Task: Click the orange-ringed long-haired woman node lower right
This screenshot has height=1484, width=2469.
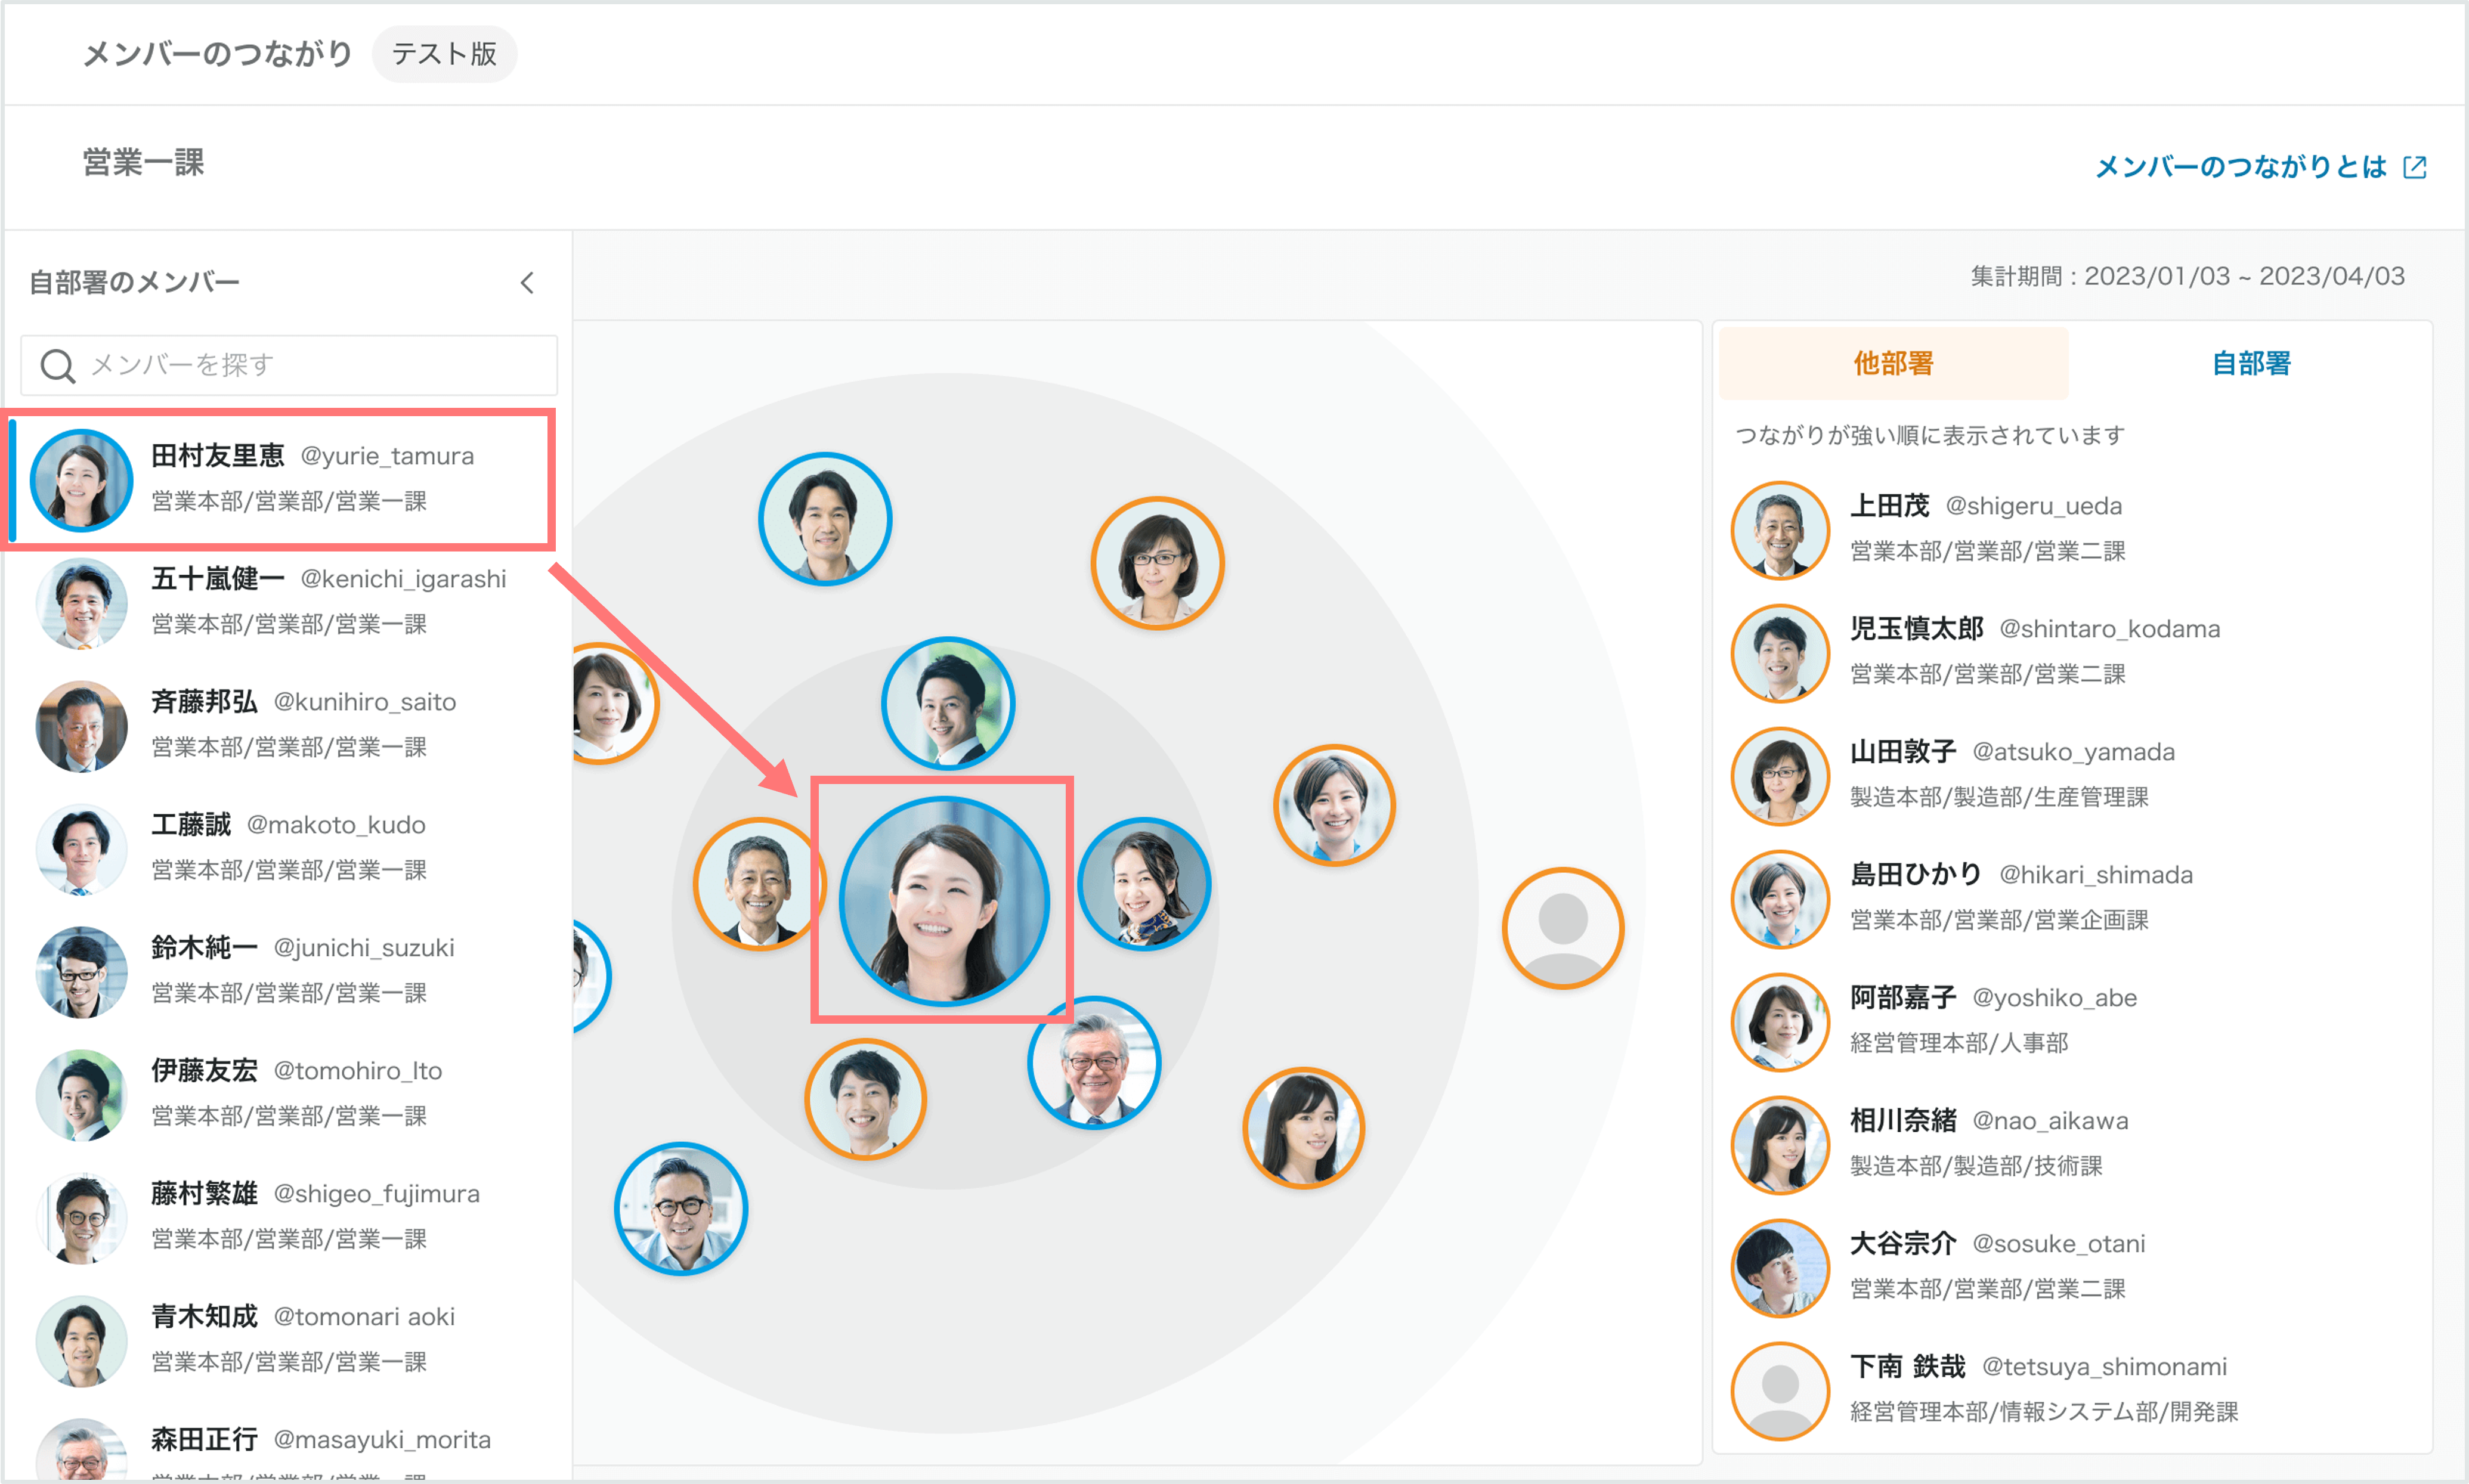Action: pyautogui.click(x=1303, y=1128)
